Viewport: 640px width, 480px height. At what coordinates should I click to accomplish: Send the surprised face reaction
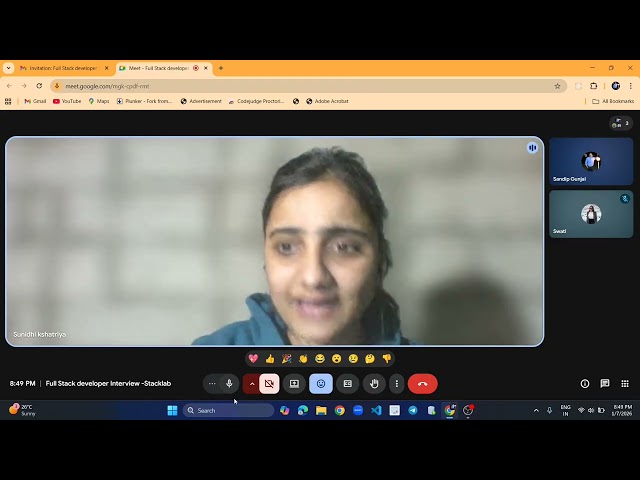(337, 359)
